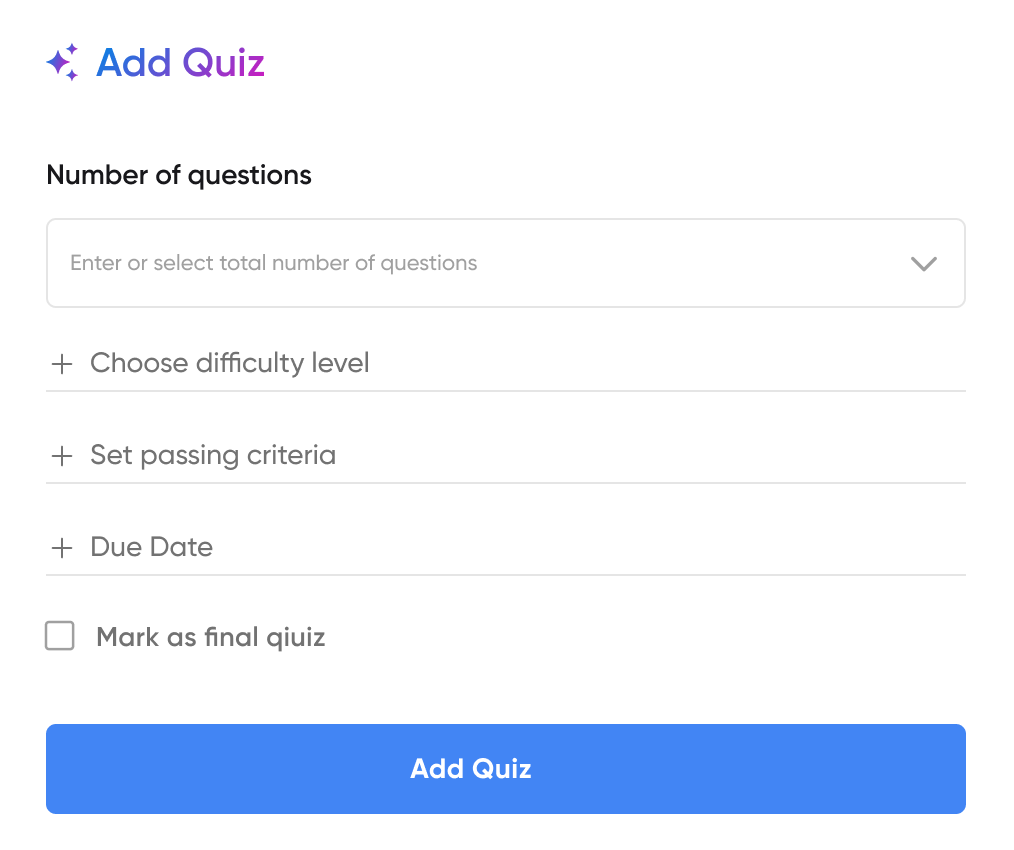
Task: Select the "Due Date" label text
Action: pyautogui.click(x=151, y=547)
